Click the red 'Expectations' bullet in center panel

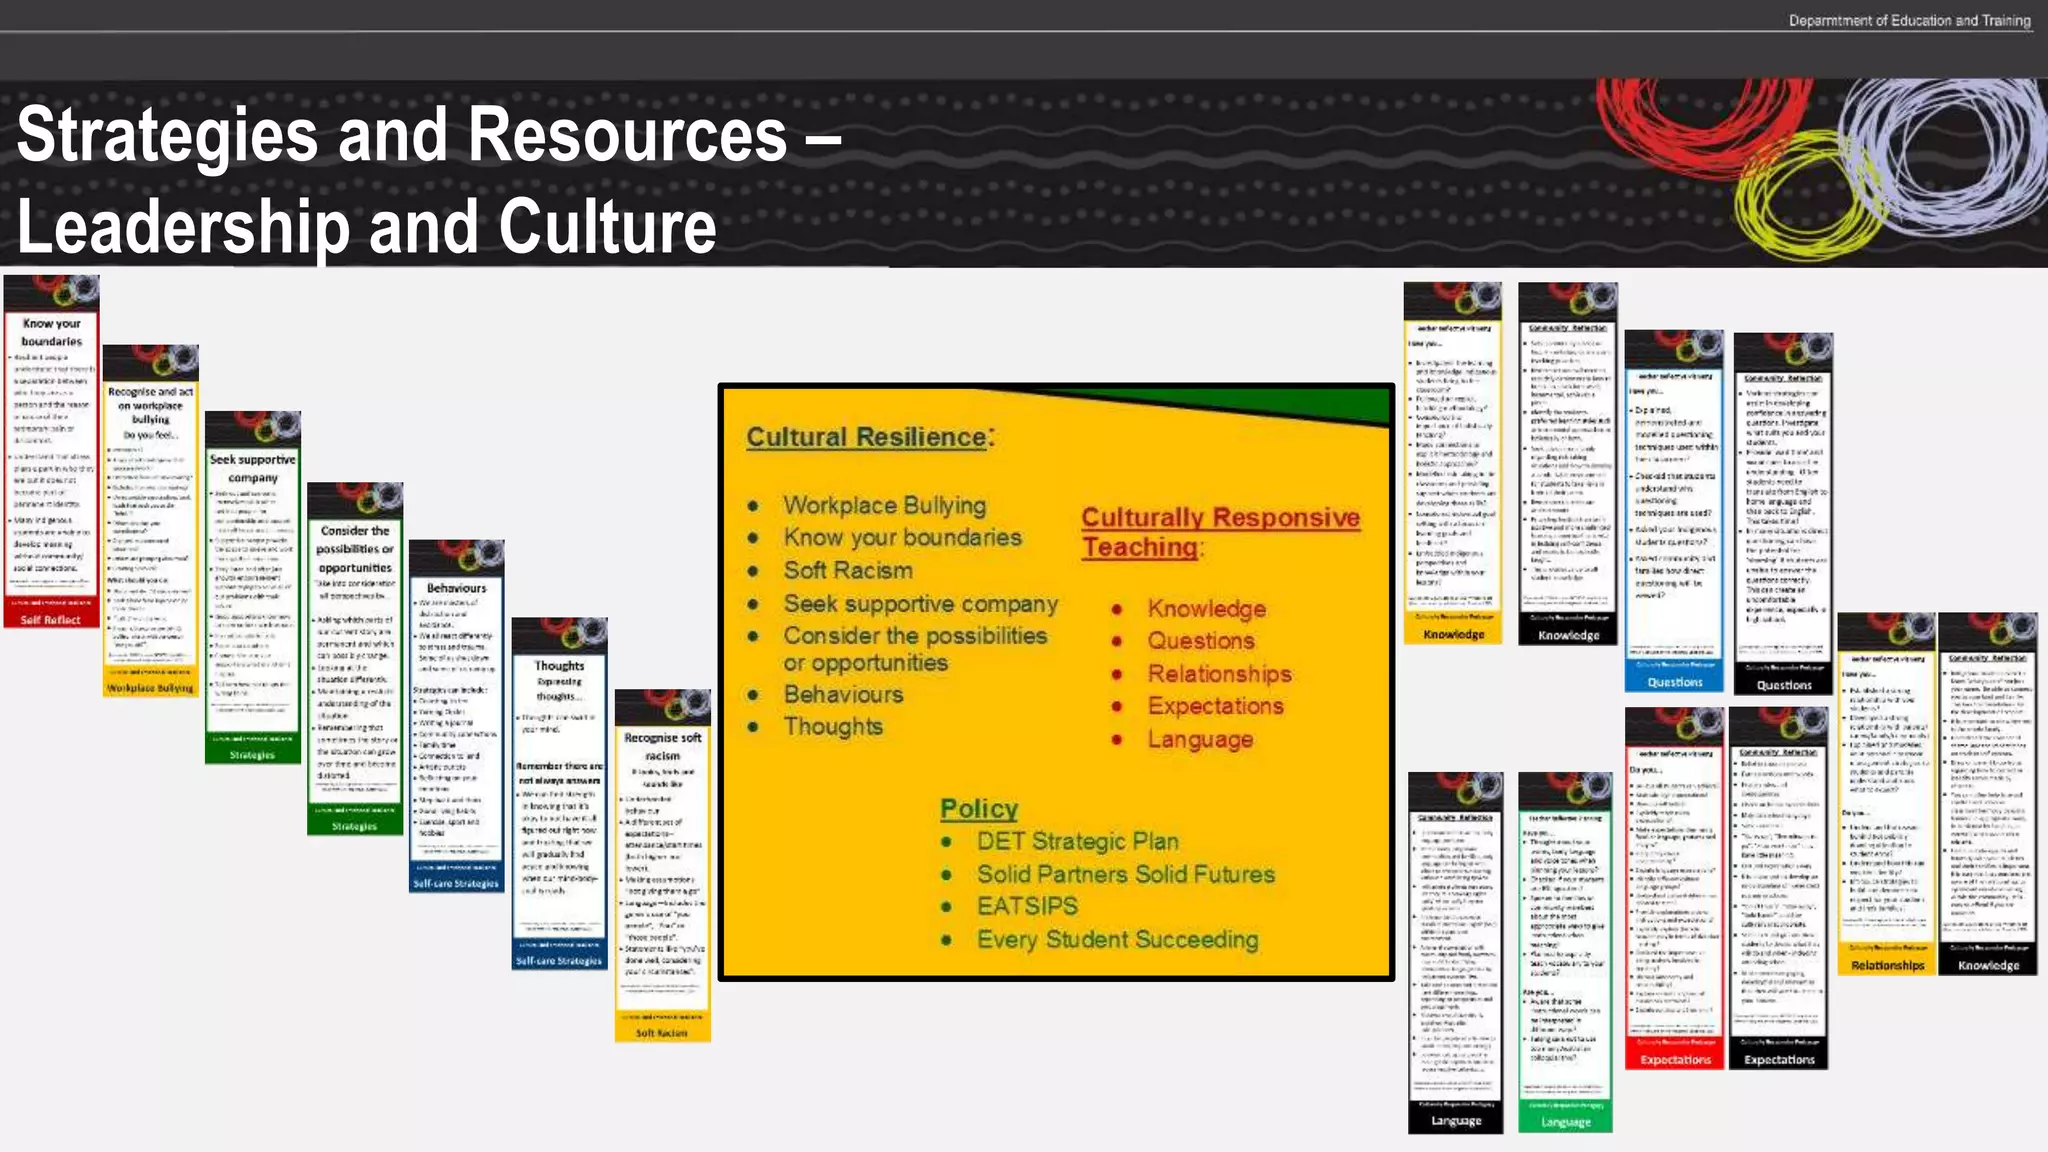click(1215, 706)
